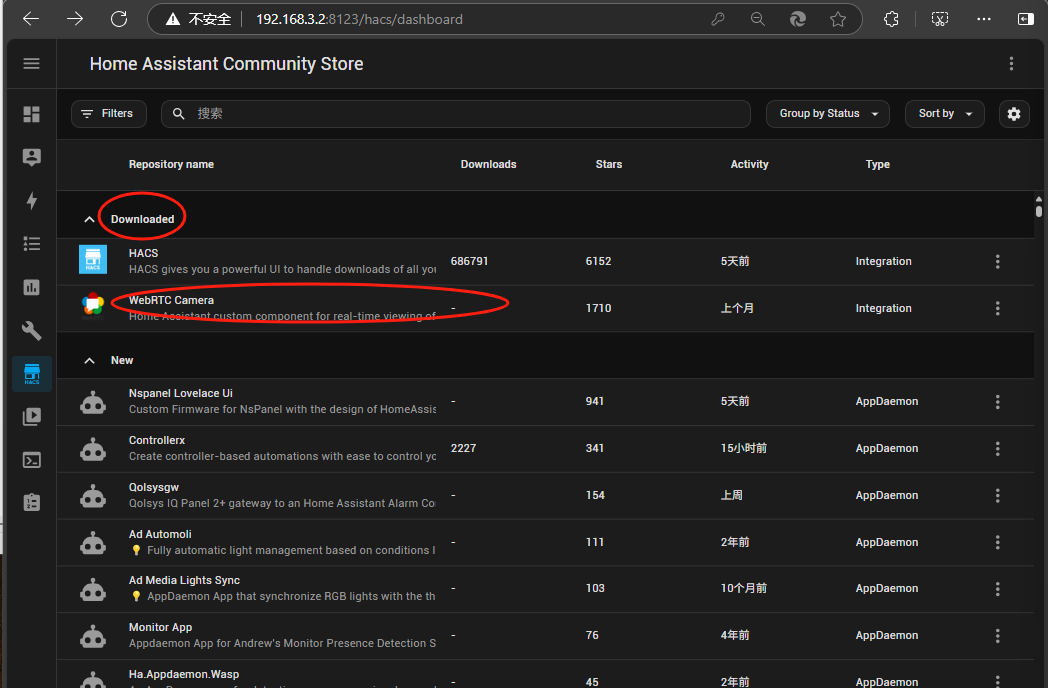Open the three-dot menu for WebRTC Camera
The image size is (1048, 688).
tap(997, 308)
